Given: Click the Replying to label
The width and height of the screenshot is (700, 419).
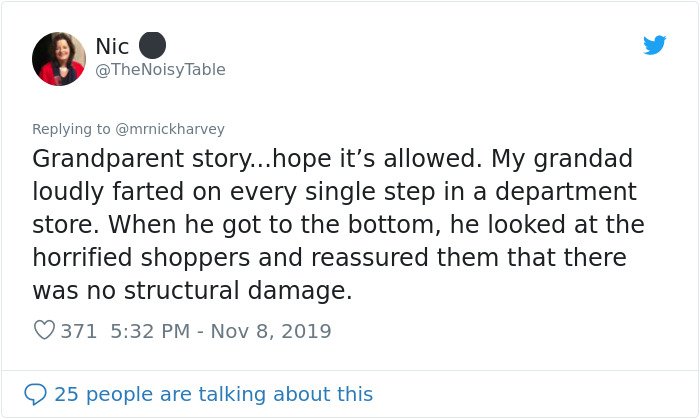Looking at the screenshot, I should 71,129.
